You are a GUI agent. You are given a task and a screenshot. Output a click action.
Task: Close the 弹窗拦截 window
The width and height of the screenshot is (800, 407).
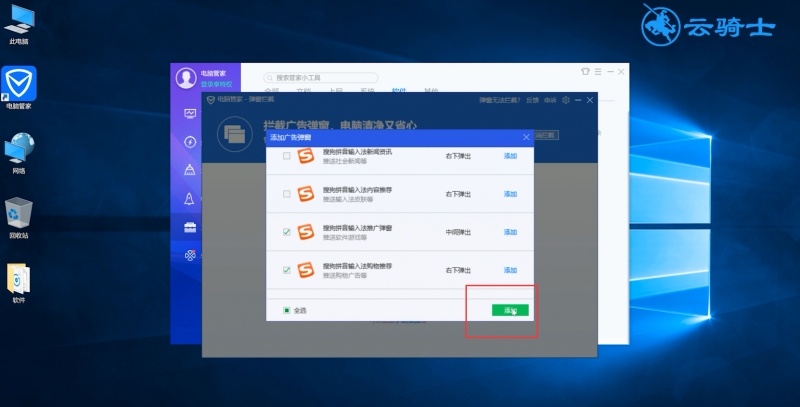590,100
